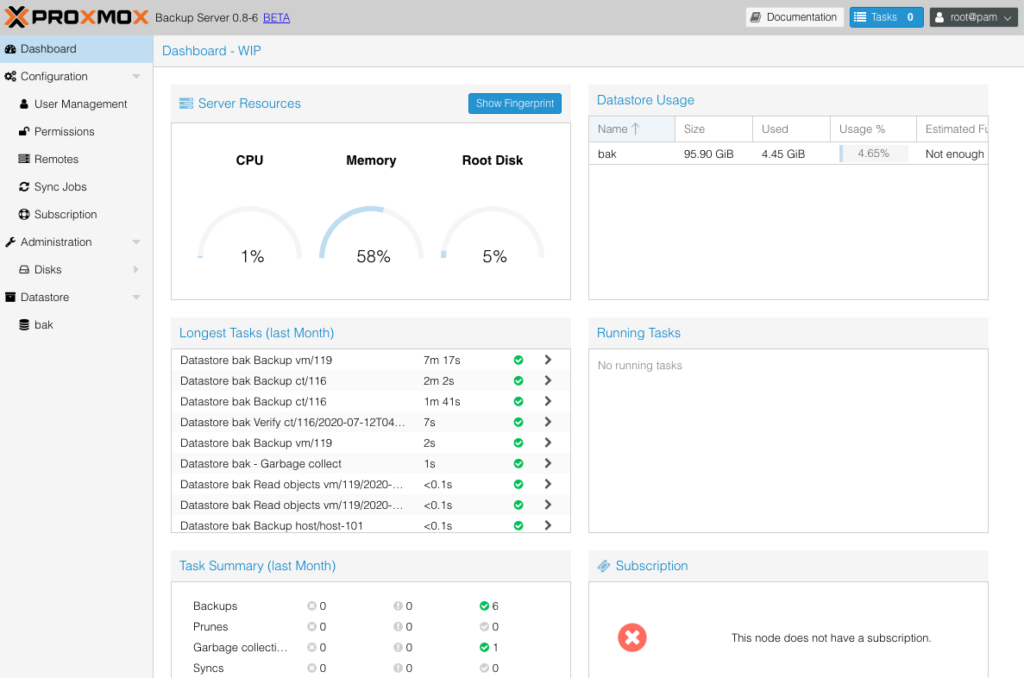Viewport: 1024px width, 678px height.
Task: Click the 95.90 GiB size cell
Action: [709, 154]
